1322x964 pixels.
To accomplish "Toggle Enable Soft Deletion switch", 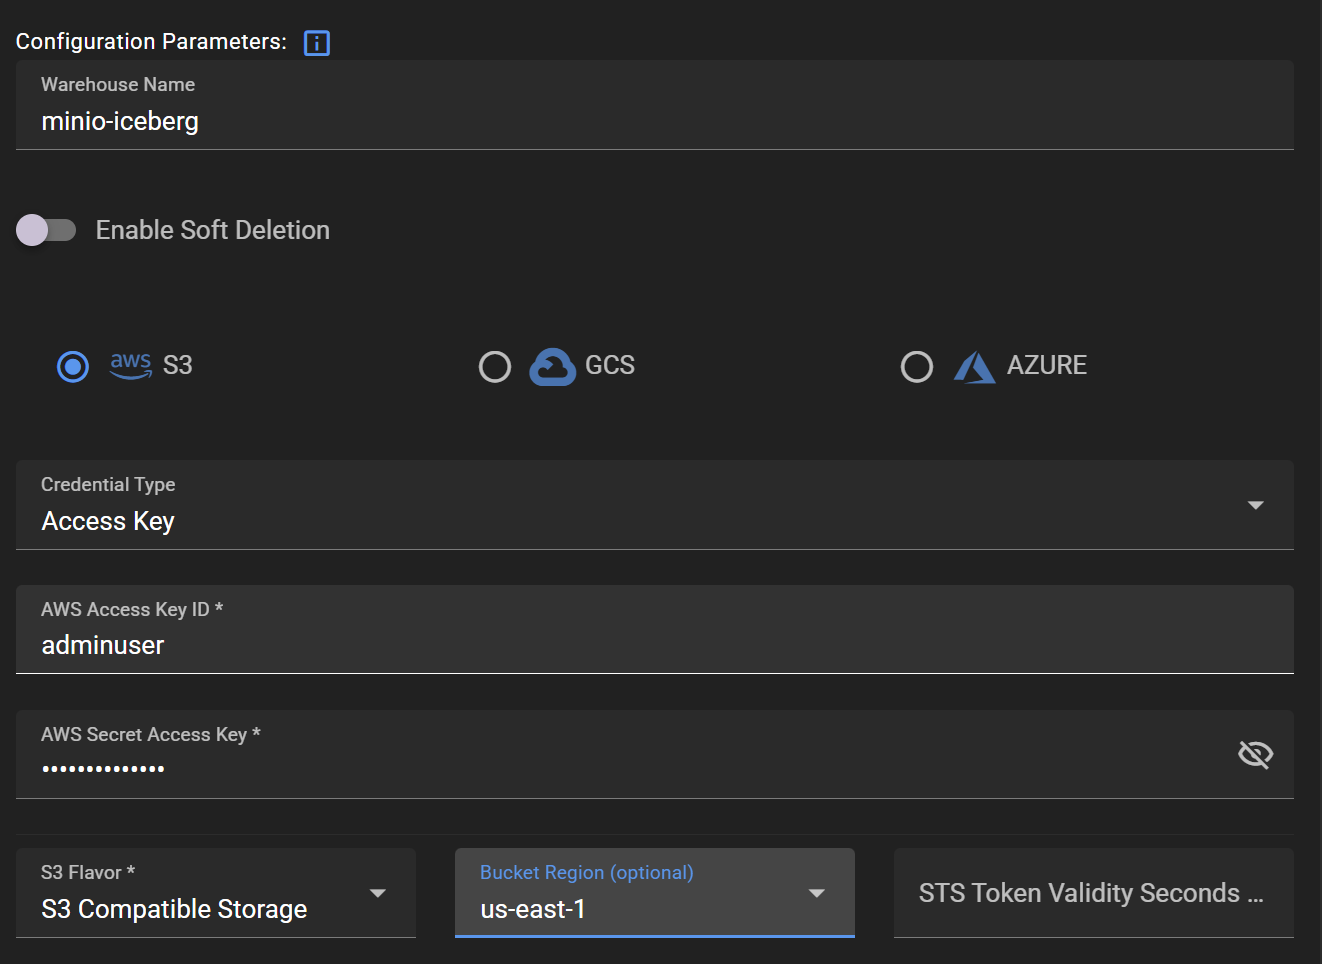I will click(46, 230).
